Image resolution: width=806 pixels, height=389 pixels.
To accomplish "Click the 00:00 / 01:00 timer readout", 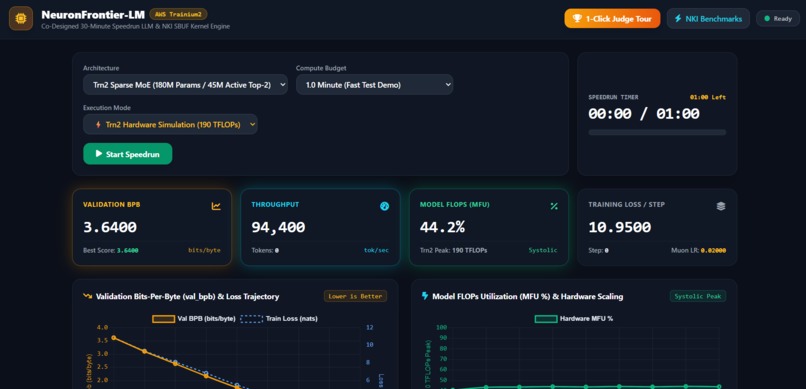I will pyautogui.click(x=644, y=114).
